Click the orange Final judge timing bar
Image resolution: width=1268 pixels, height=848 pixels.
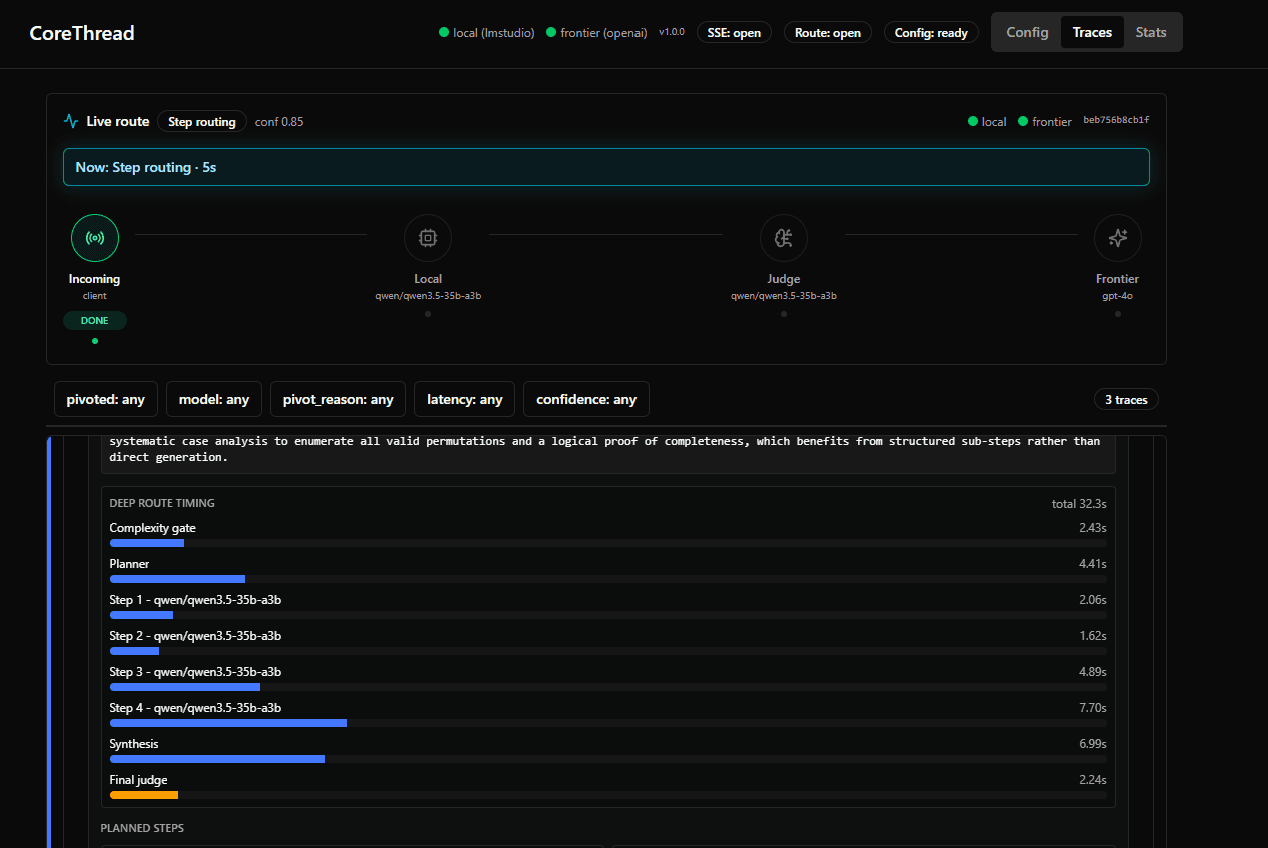click(144, 795)
